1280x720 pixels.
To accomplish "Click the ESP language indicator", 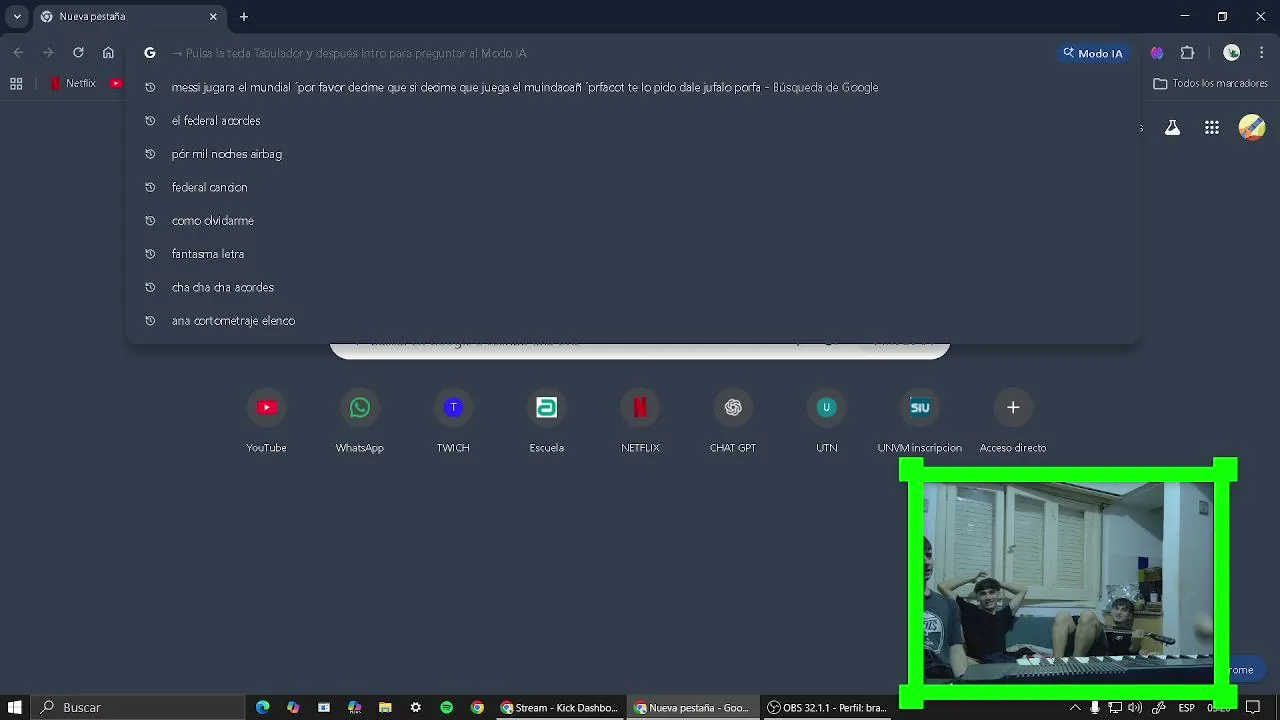I will pyautogui.click(x=1186, y=707).
